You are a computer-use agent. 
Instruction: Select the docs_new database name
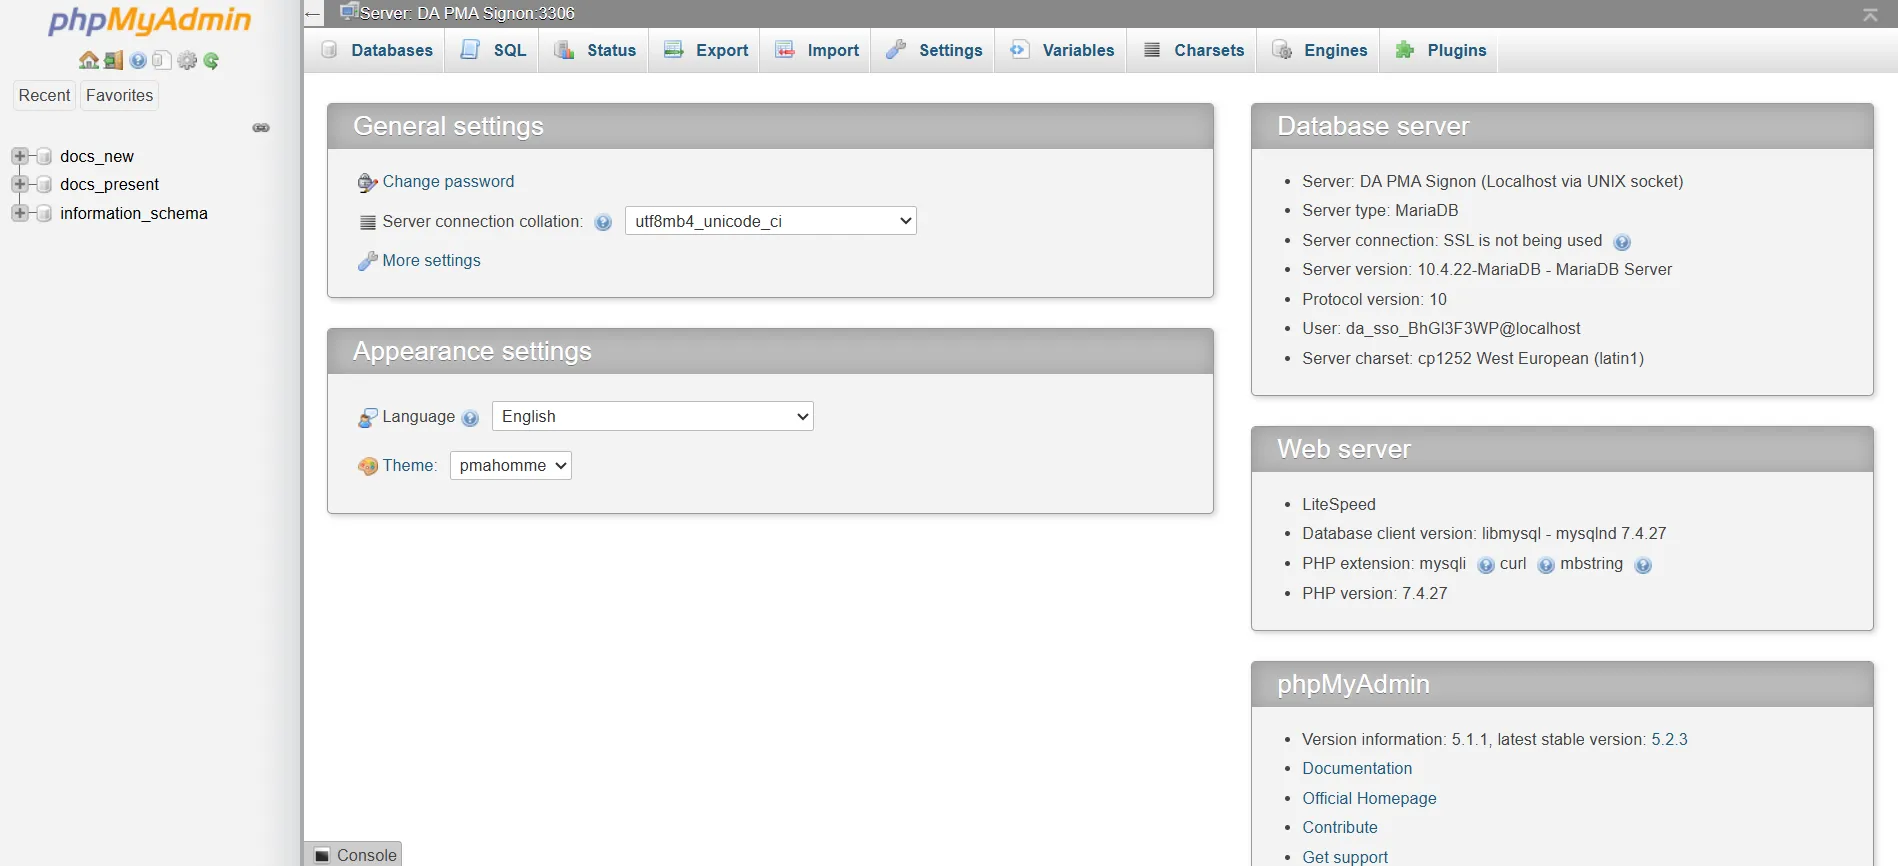[97, 157]
